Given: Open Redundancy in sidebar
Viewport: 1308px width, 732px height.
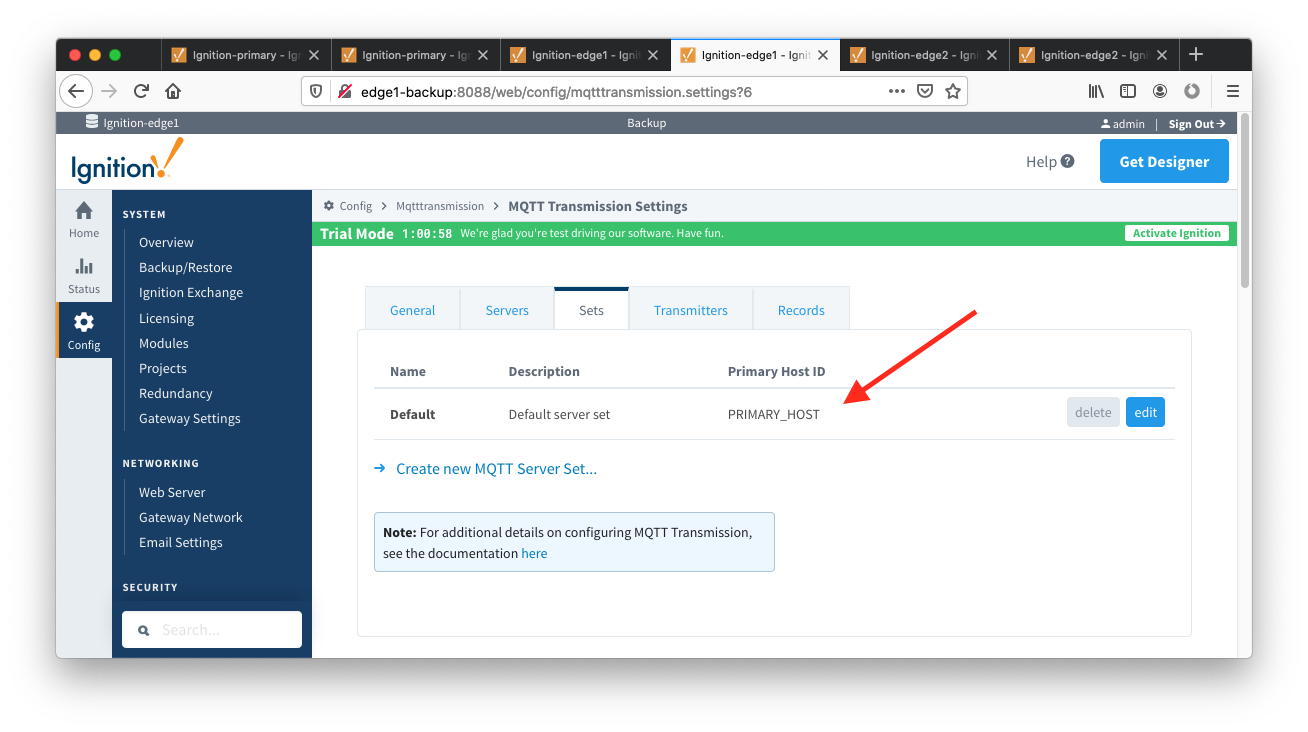Looking at the screenshot, I should tap(176, 393).
